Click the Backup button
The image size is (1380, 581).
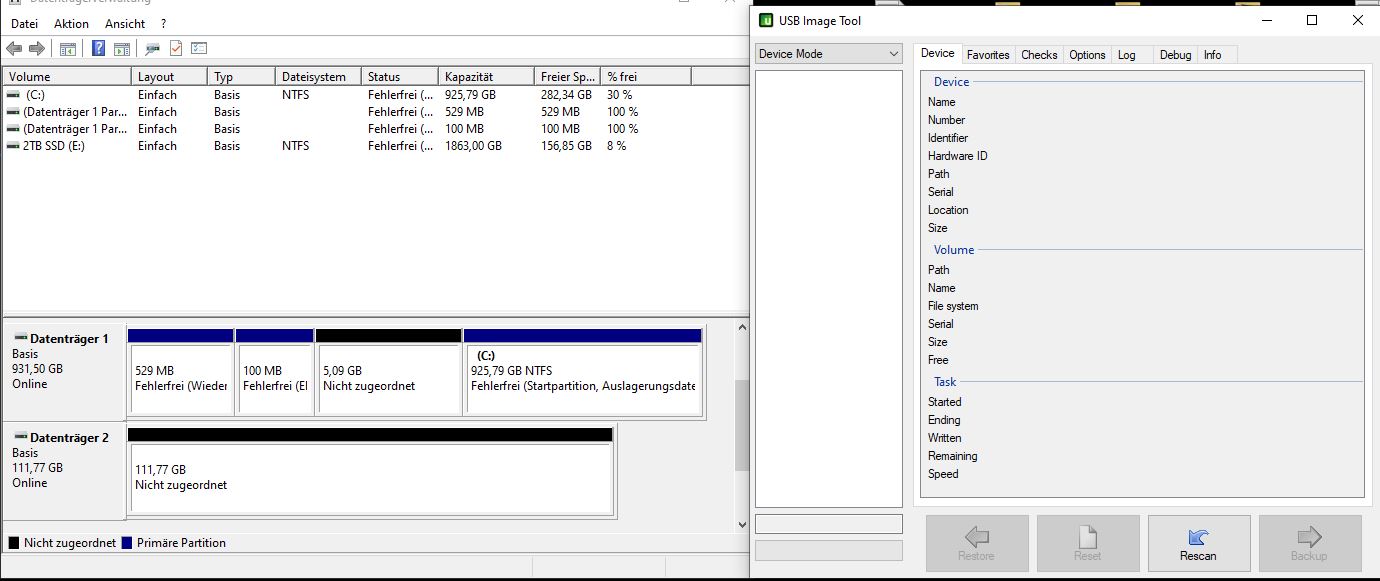pos(1309,544)
